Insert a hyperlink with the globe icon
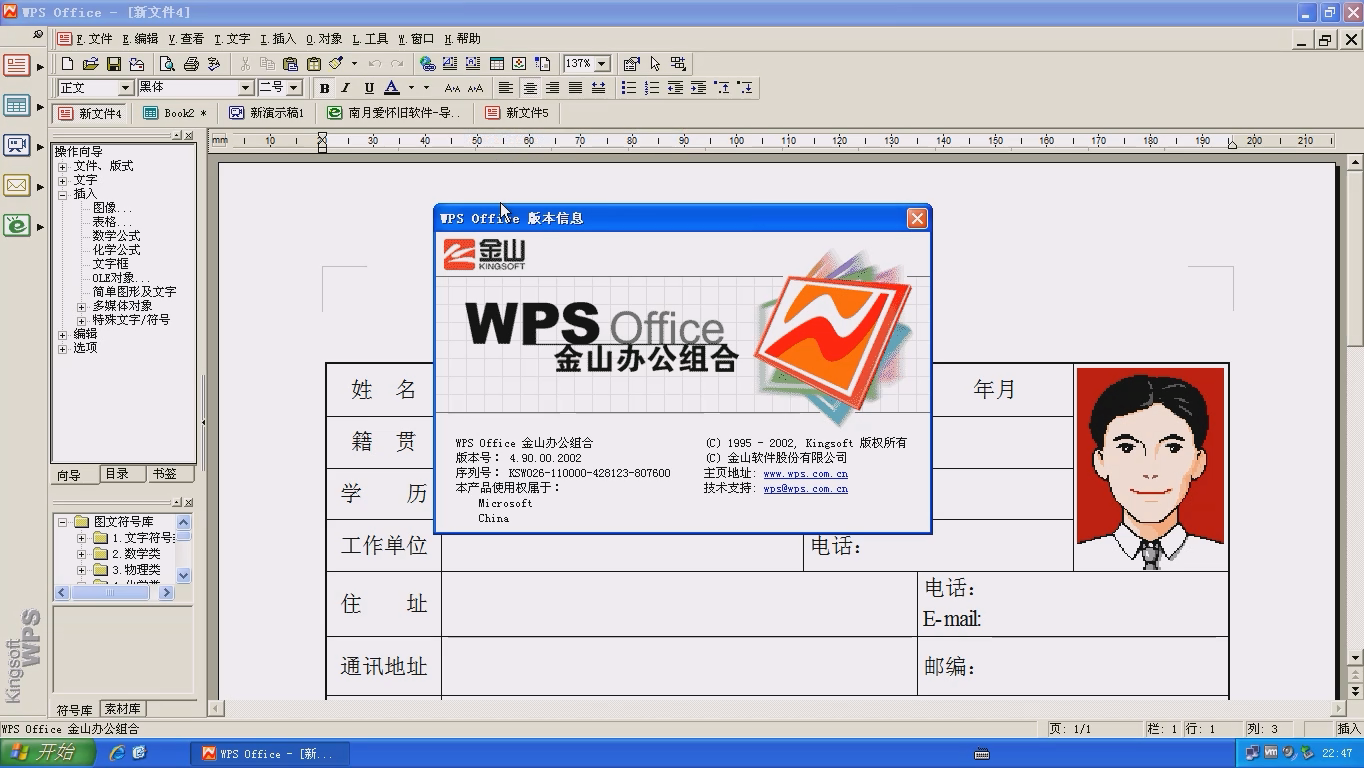The height and width of the screenshot is (768, 1364). click(x=427, y=63)
